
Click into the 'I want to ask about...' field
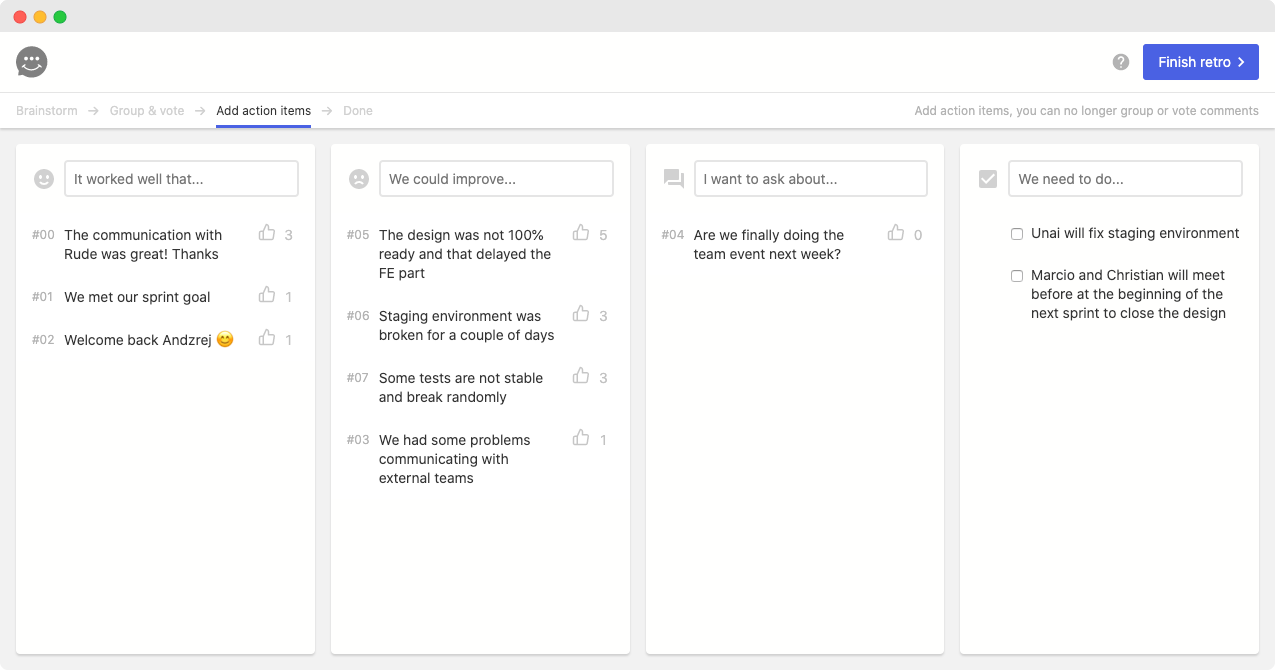coord(810,179)
